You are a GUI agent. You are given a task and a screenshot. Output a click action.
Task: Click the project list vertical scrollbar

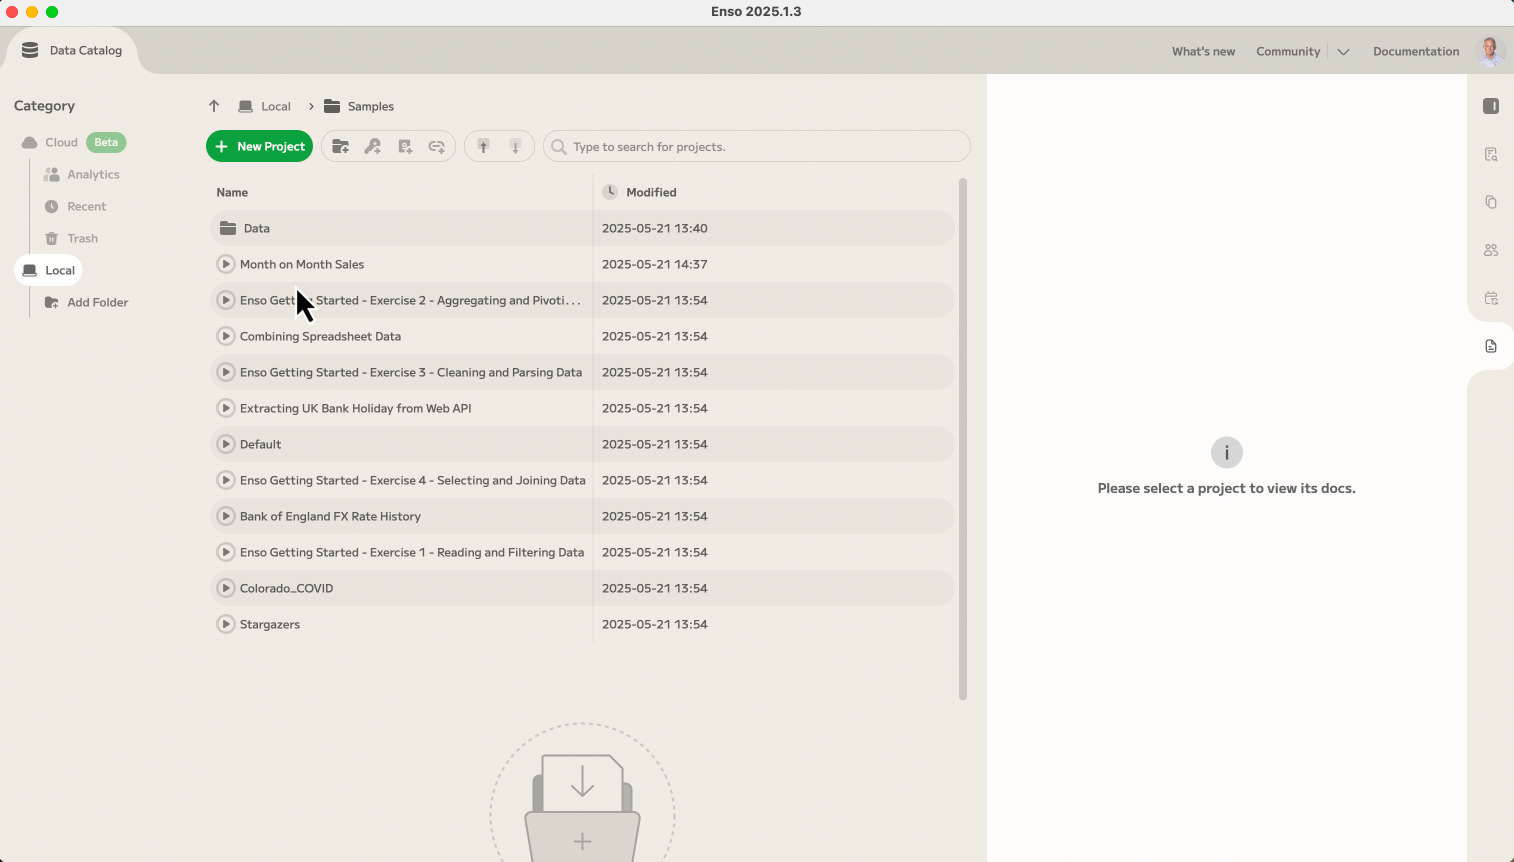963,439
